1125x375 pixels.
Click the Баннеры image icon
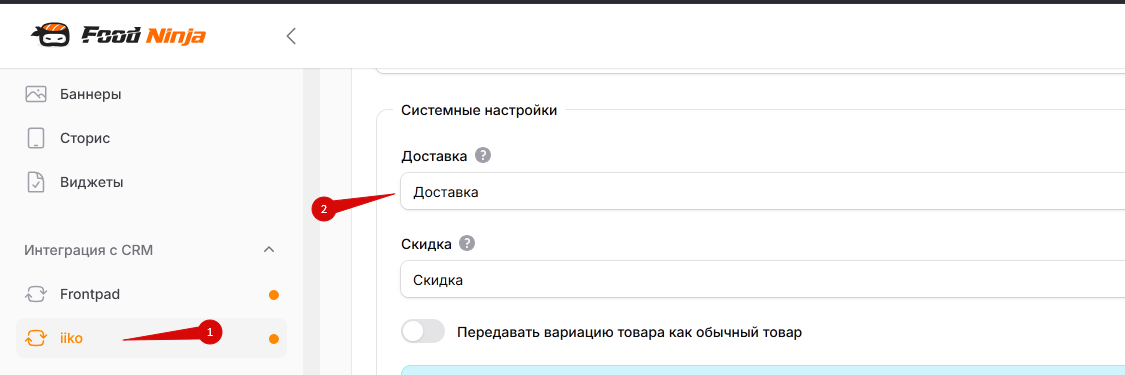pyautogui.click(x=36, y=94)
